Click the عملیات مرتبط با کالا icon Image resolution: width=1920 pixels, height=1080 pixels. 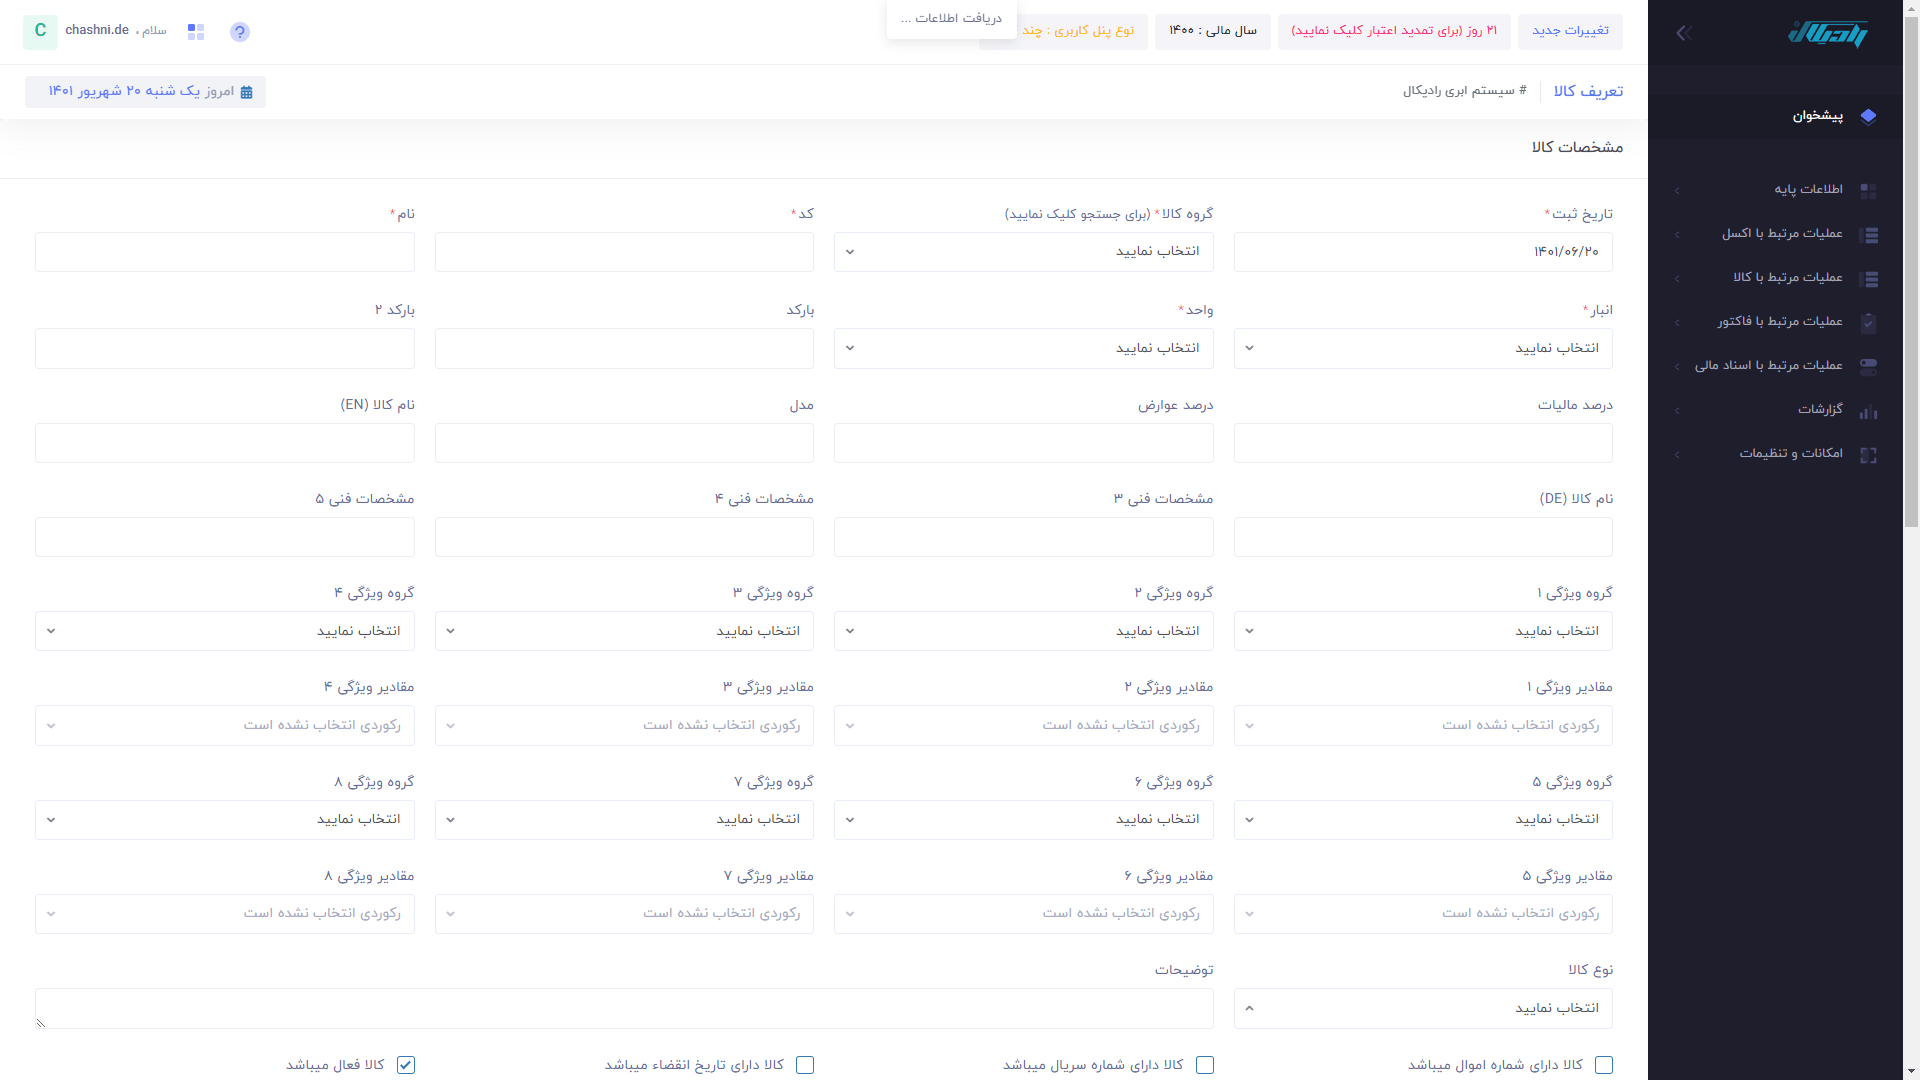pyautogui.click(x=1868, y=278)
